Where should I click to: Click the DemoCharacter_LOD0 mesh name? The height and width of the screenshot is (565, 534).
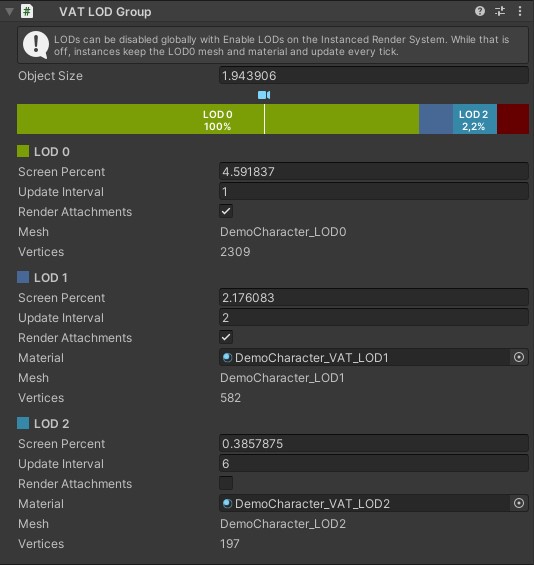pos(283,232)
